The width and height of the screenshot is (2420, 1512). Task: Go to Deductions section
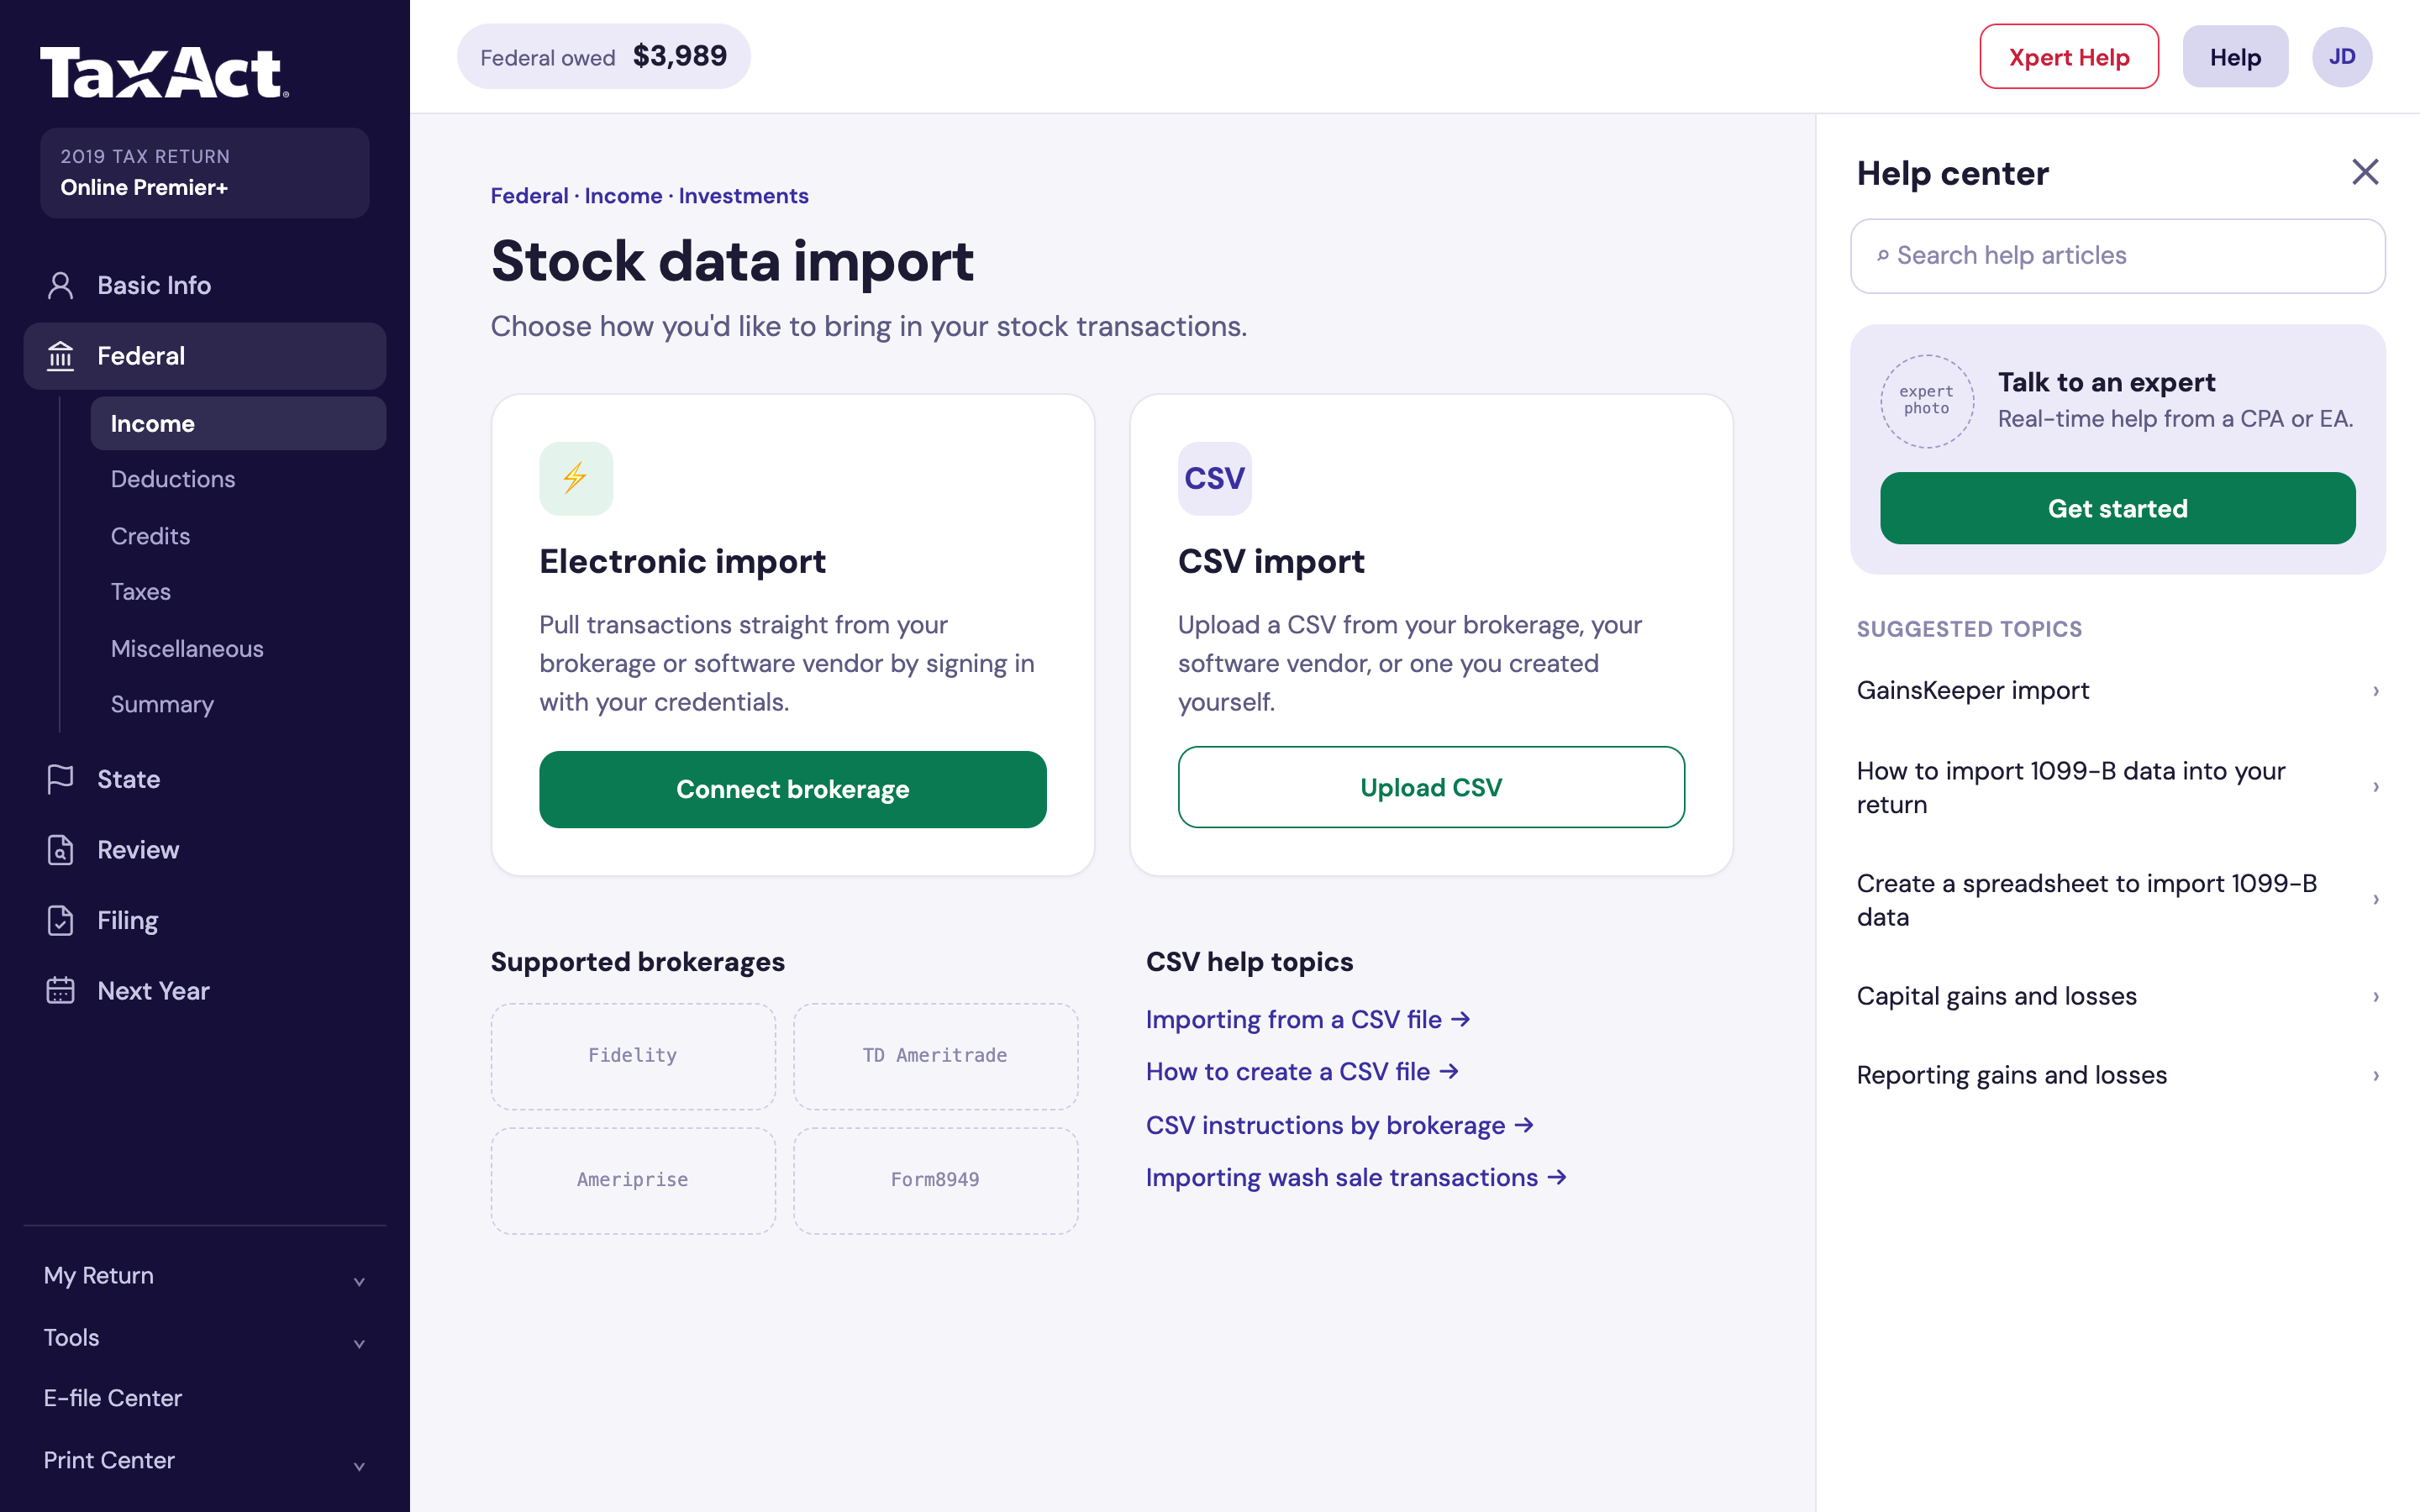(173, 479)
